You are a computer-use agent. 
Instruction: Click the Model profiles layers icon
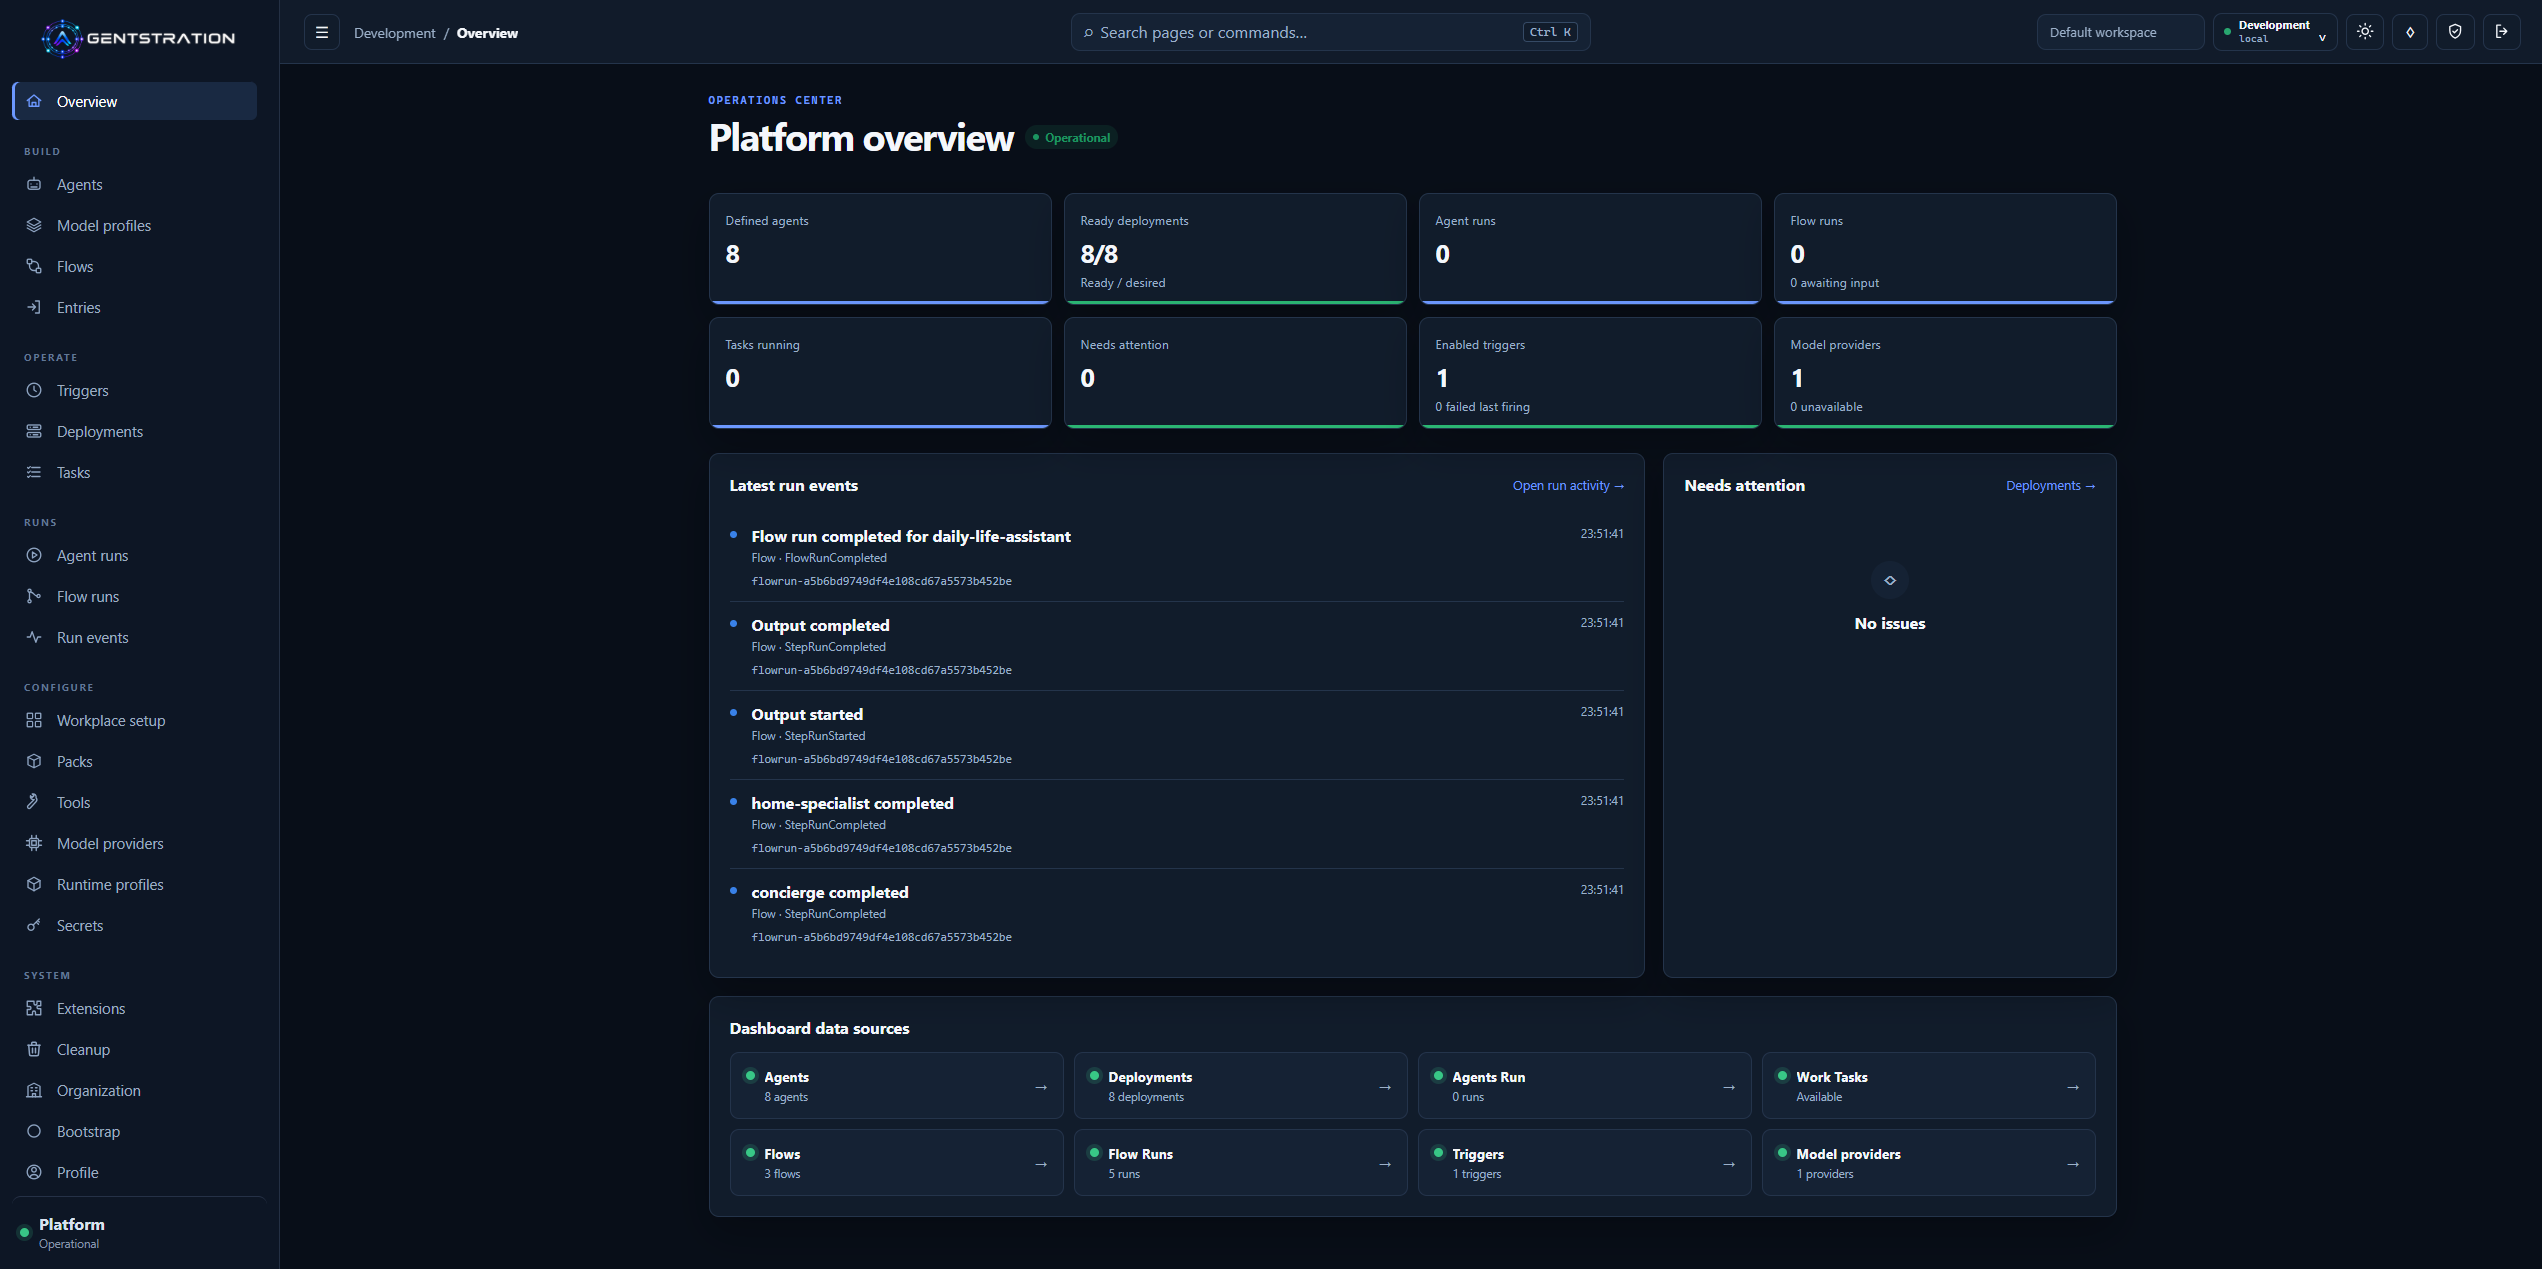coord(34,225)
